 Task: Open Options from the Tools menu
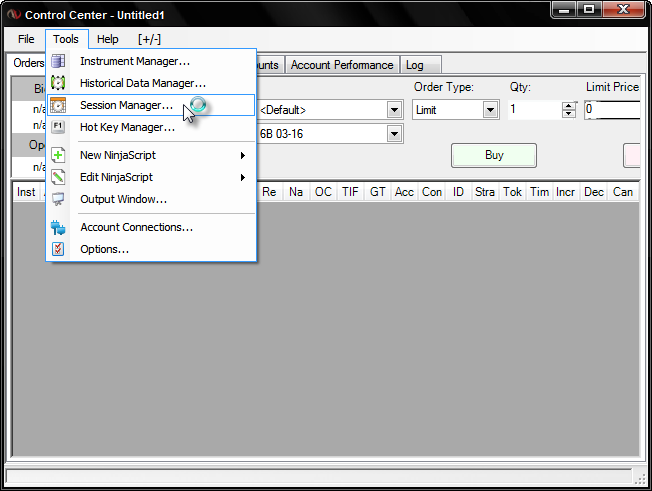click(x=151, y=249)
